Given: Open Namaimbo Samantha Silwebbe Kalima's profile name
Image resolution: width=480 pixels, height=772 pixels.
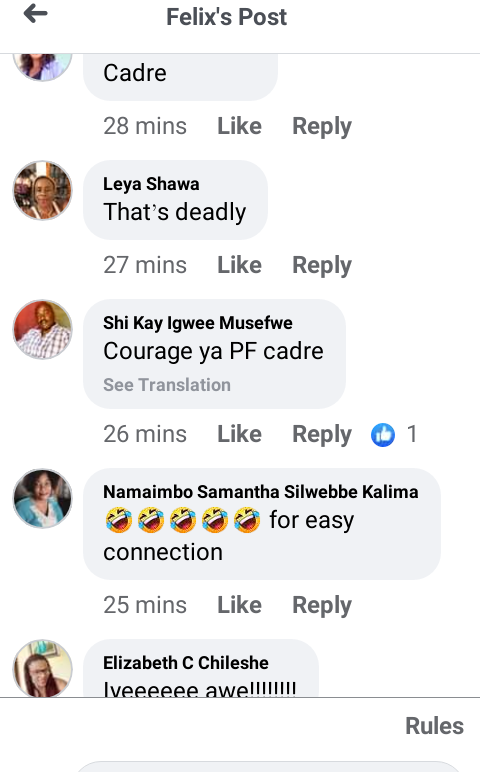Looking at the screenshot, I should (x=260, y=492).
